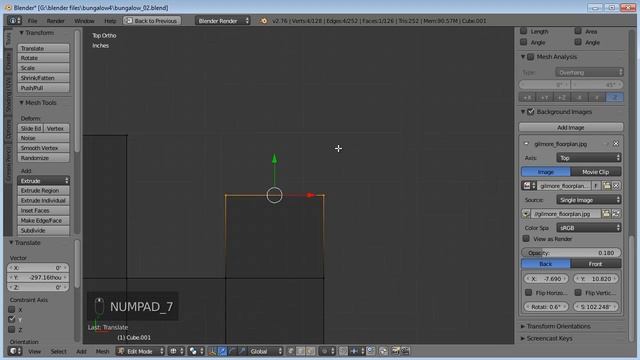Screen dimensions: 640x360
Task: Switch to edge select mode icon
Action: coord(300,351)
